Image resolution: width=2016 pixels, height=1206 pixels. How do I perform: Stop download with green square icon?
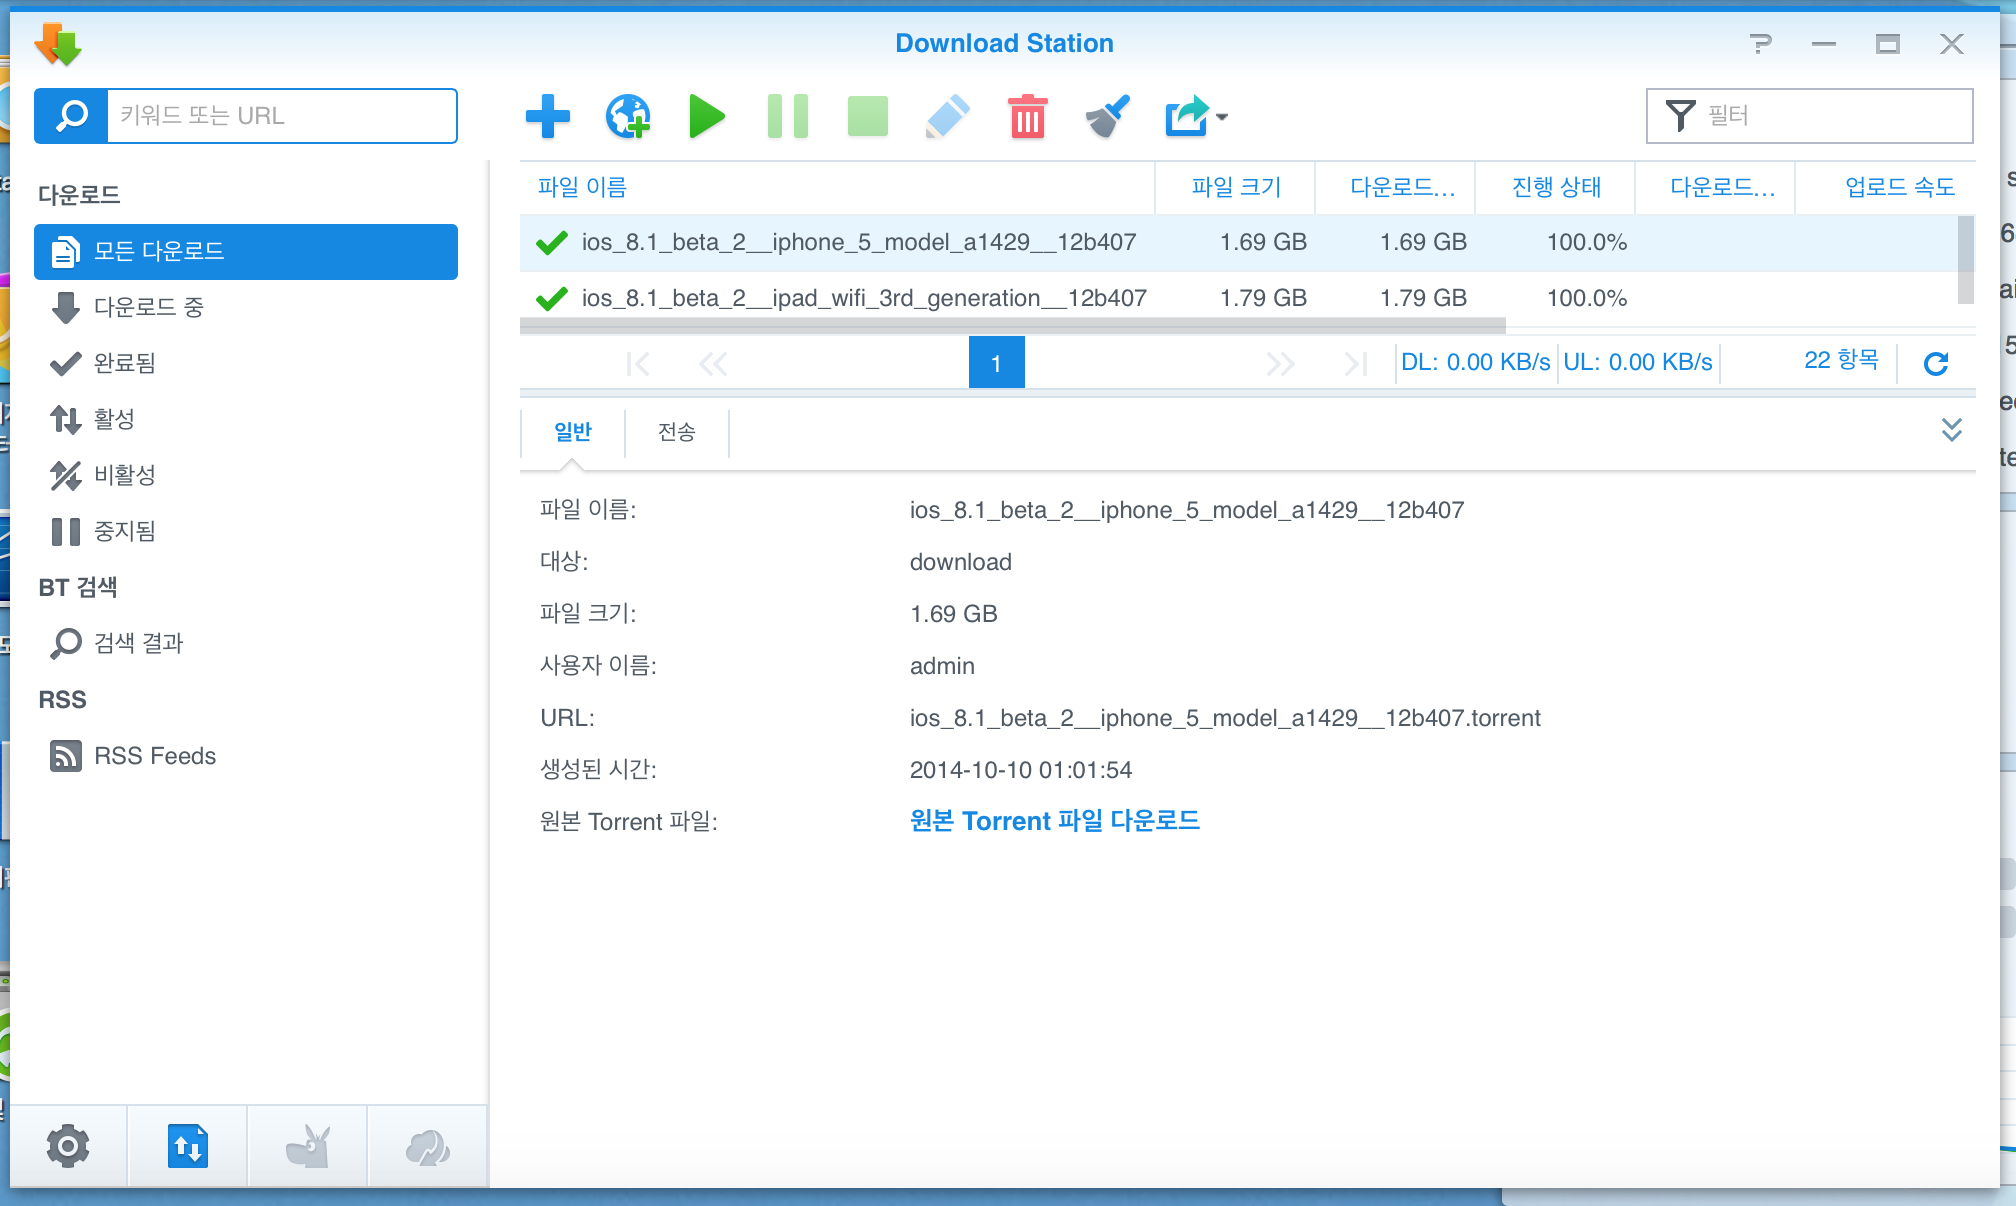[x=867, y=116]
